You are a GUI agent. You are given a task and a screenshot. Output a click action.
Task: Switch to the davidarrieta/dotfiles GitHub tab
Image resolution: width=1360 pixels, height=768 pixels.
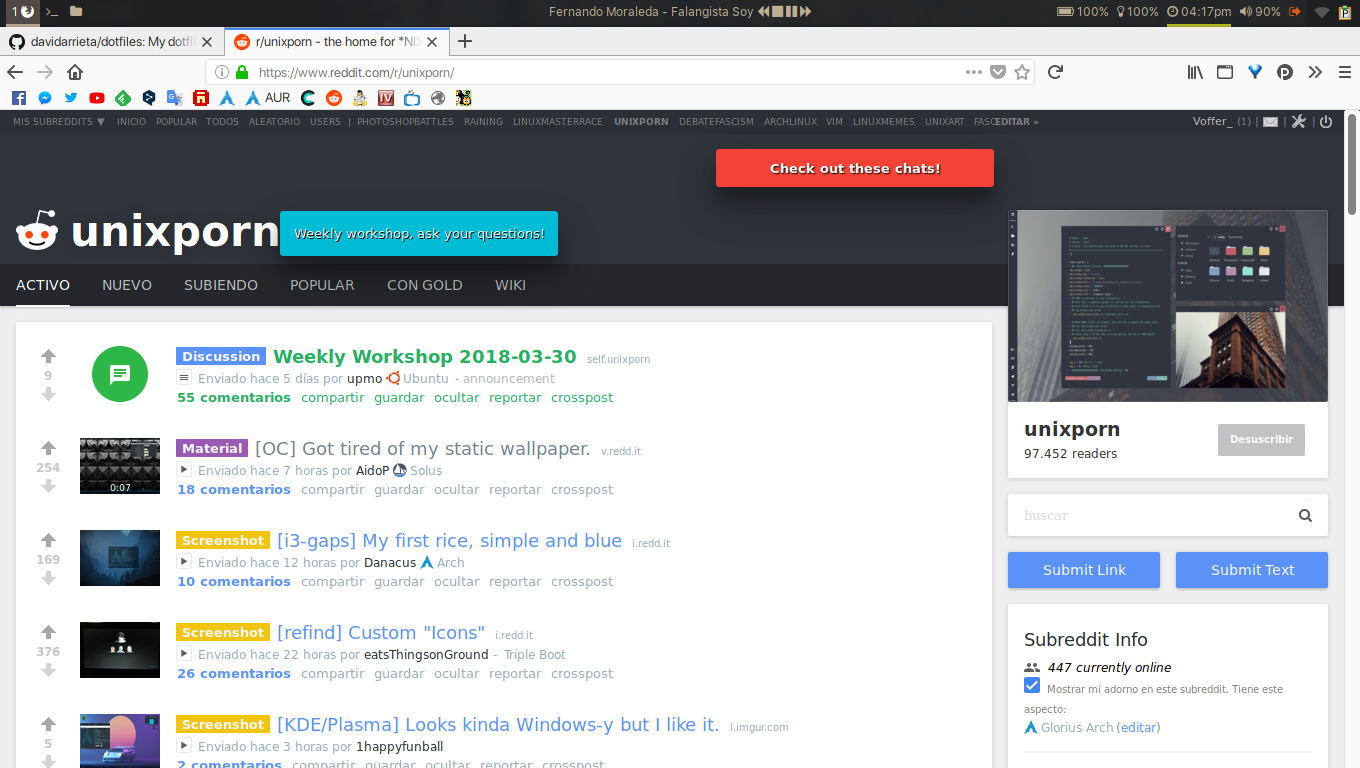pyautogui.click(x=111, y=42)
